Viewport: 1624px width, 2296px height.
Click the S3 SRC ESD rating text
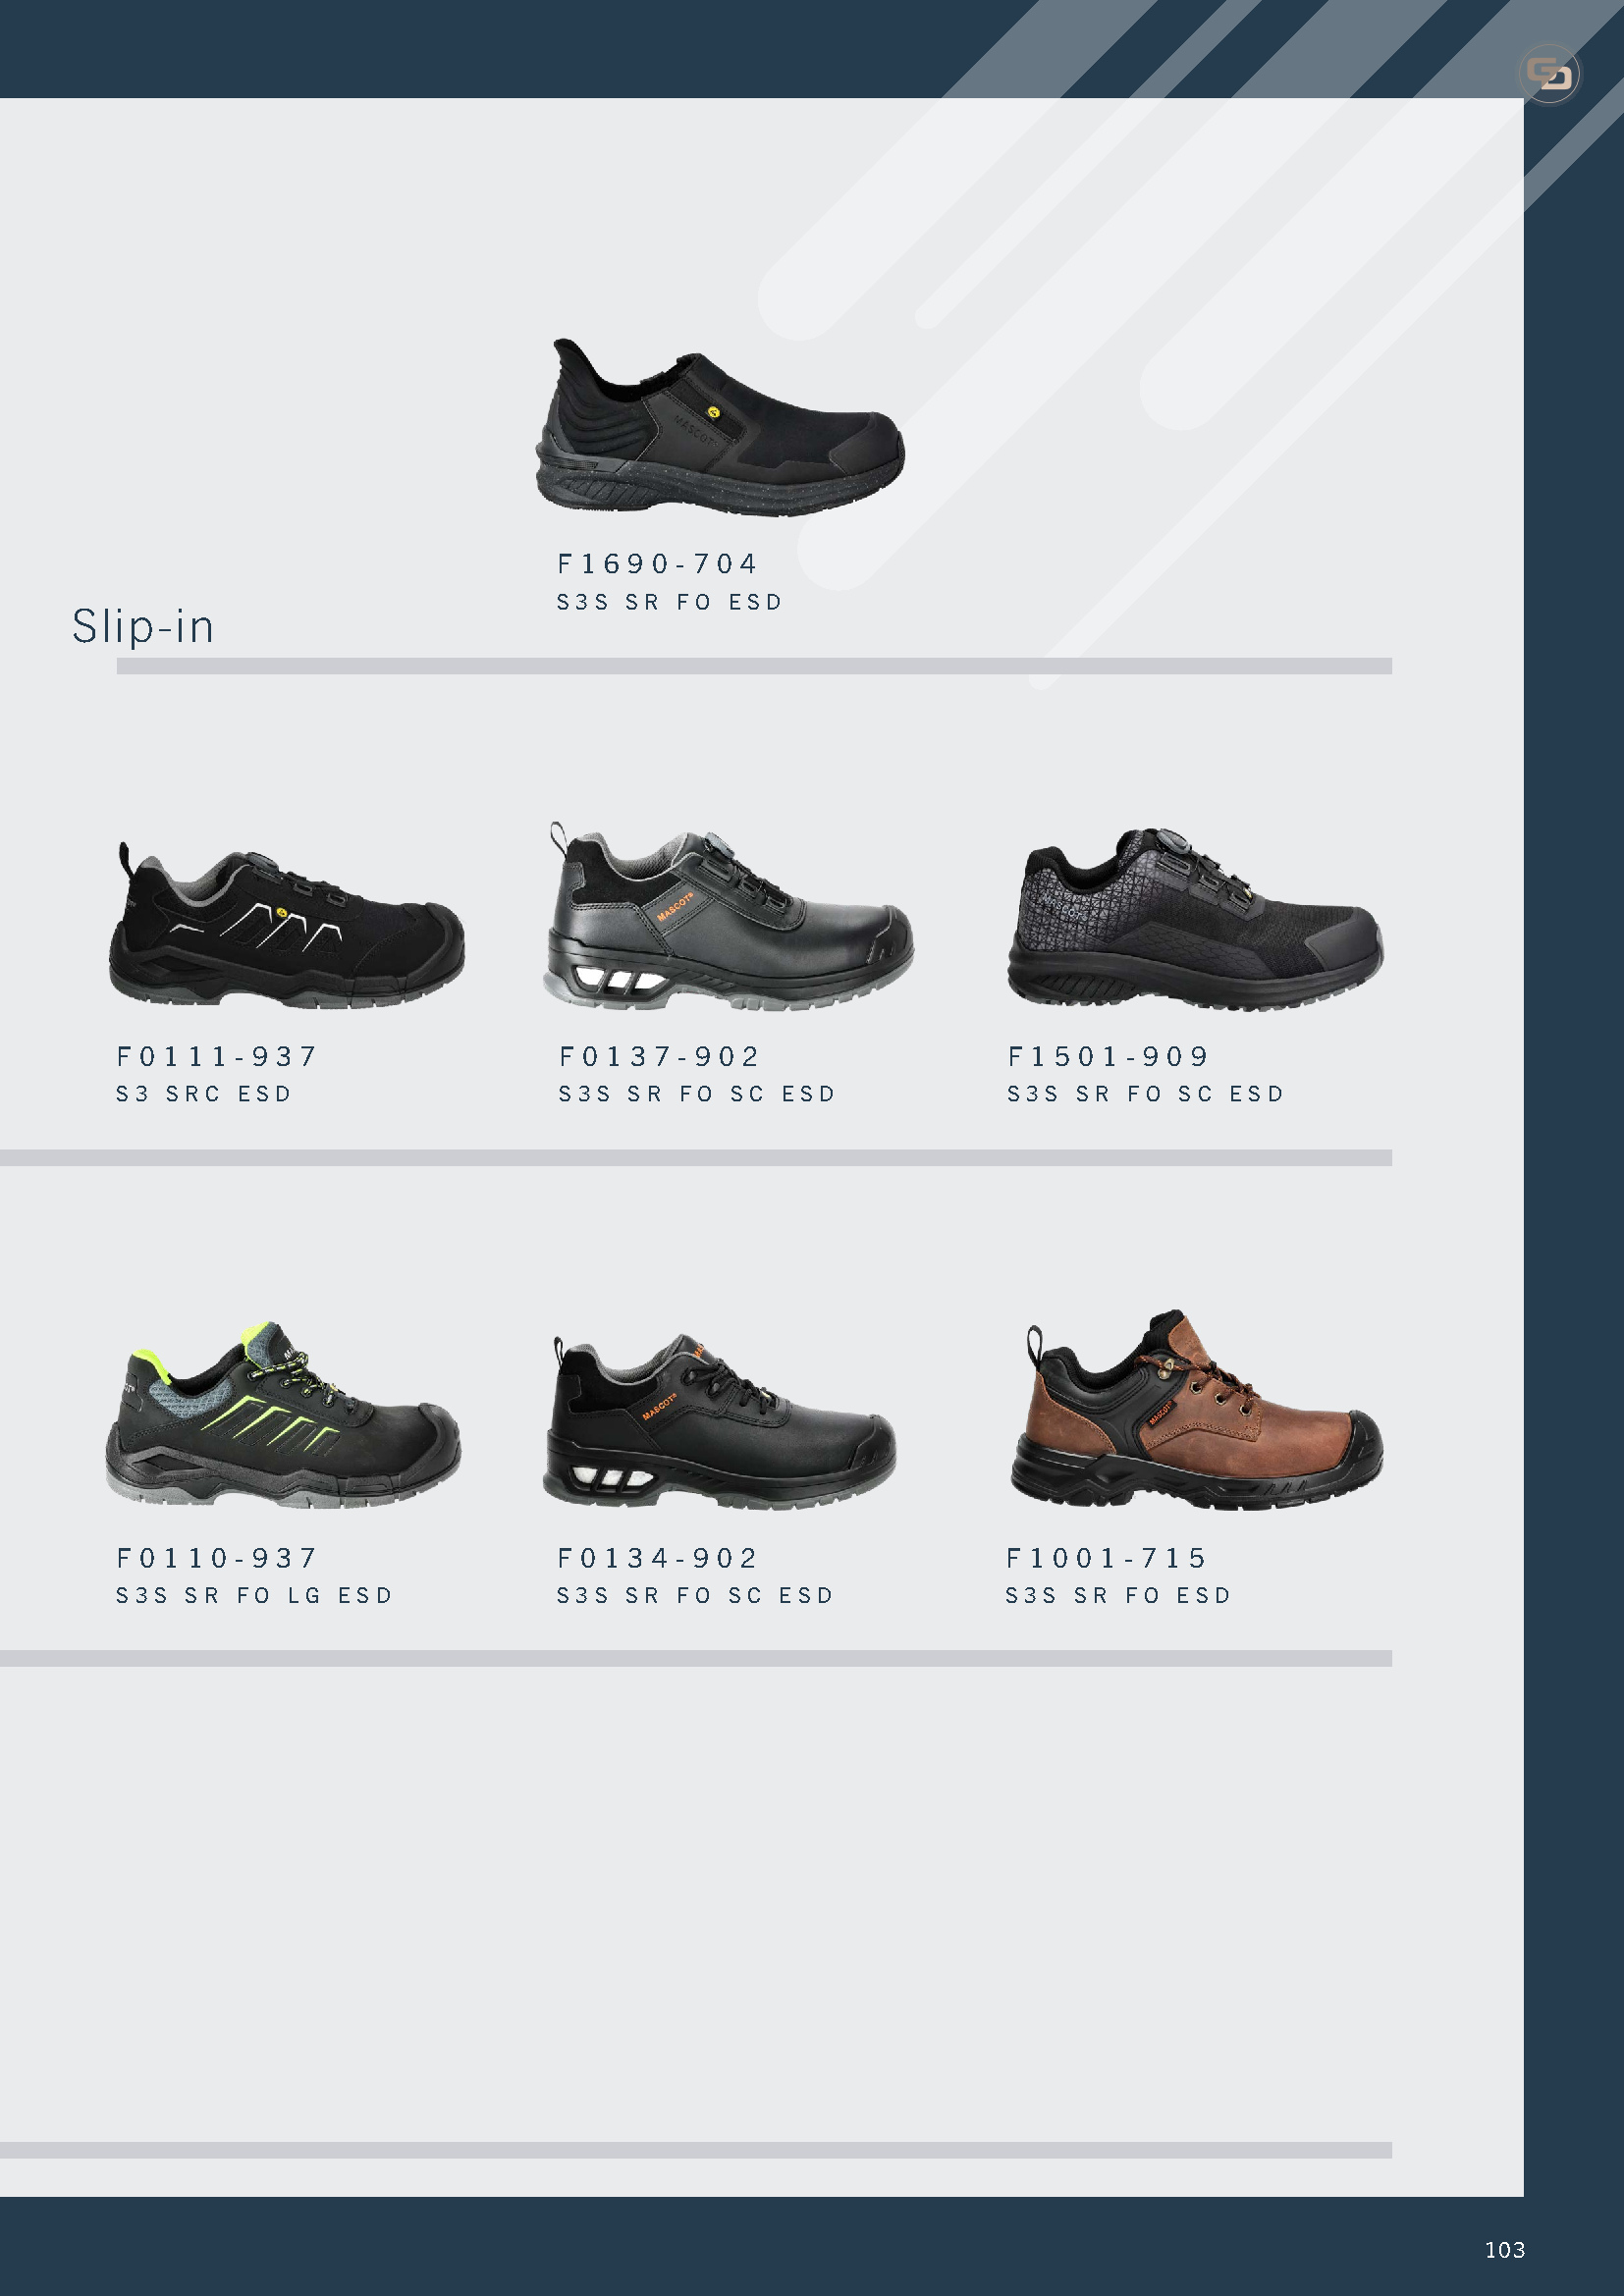point(204,1094)
